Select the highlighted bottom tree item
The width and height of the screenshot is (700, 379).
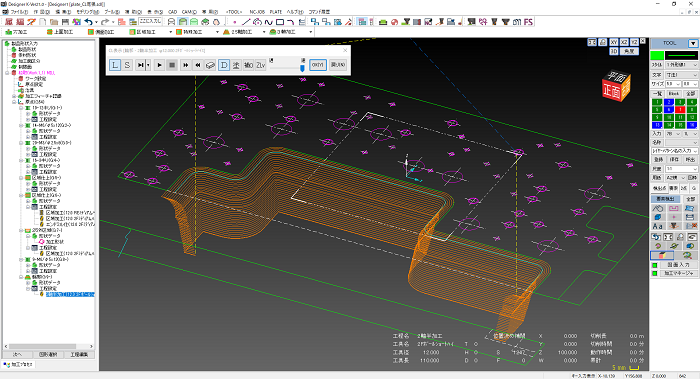[70, 294]
